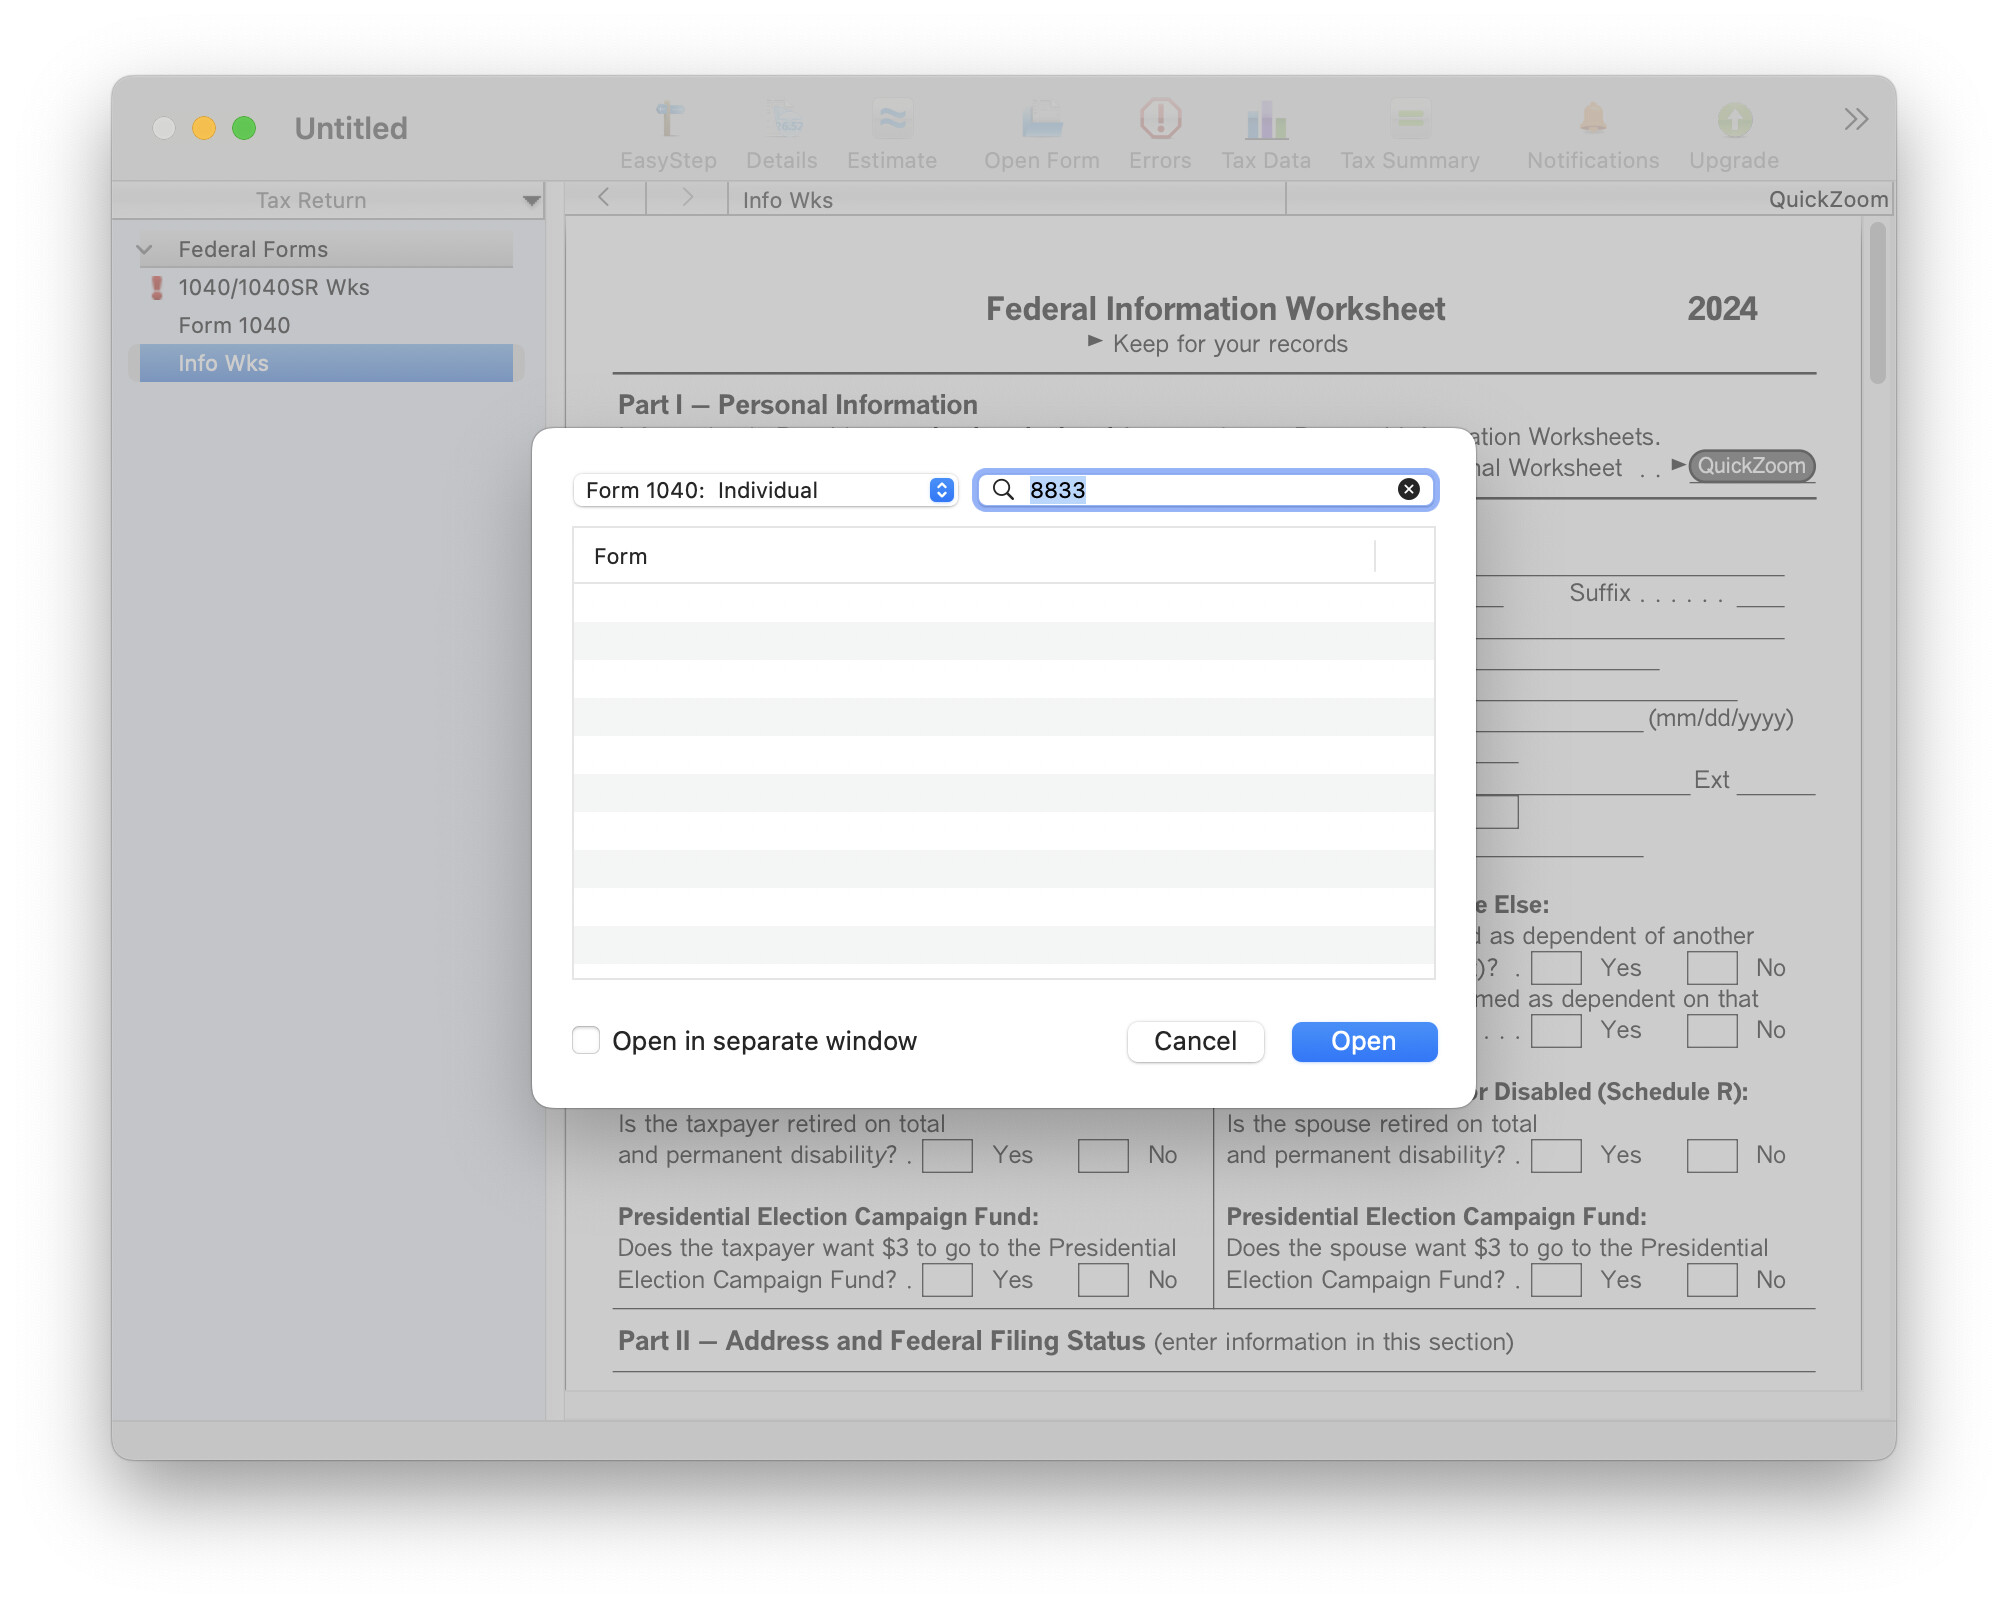The width and height of the screenshot is (2008, 1608).
Task: Collapse the Federal Forms tree section
Action: [x=145, y=249]
